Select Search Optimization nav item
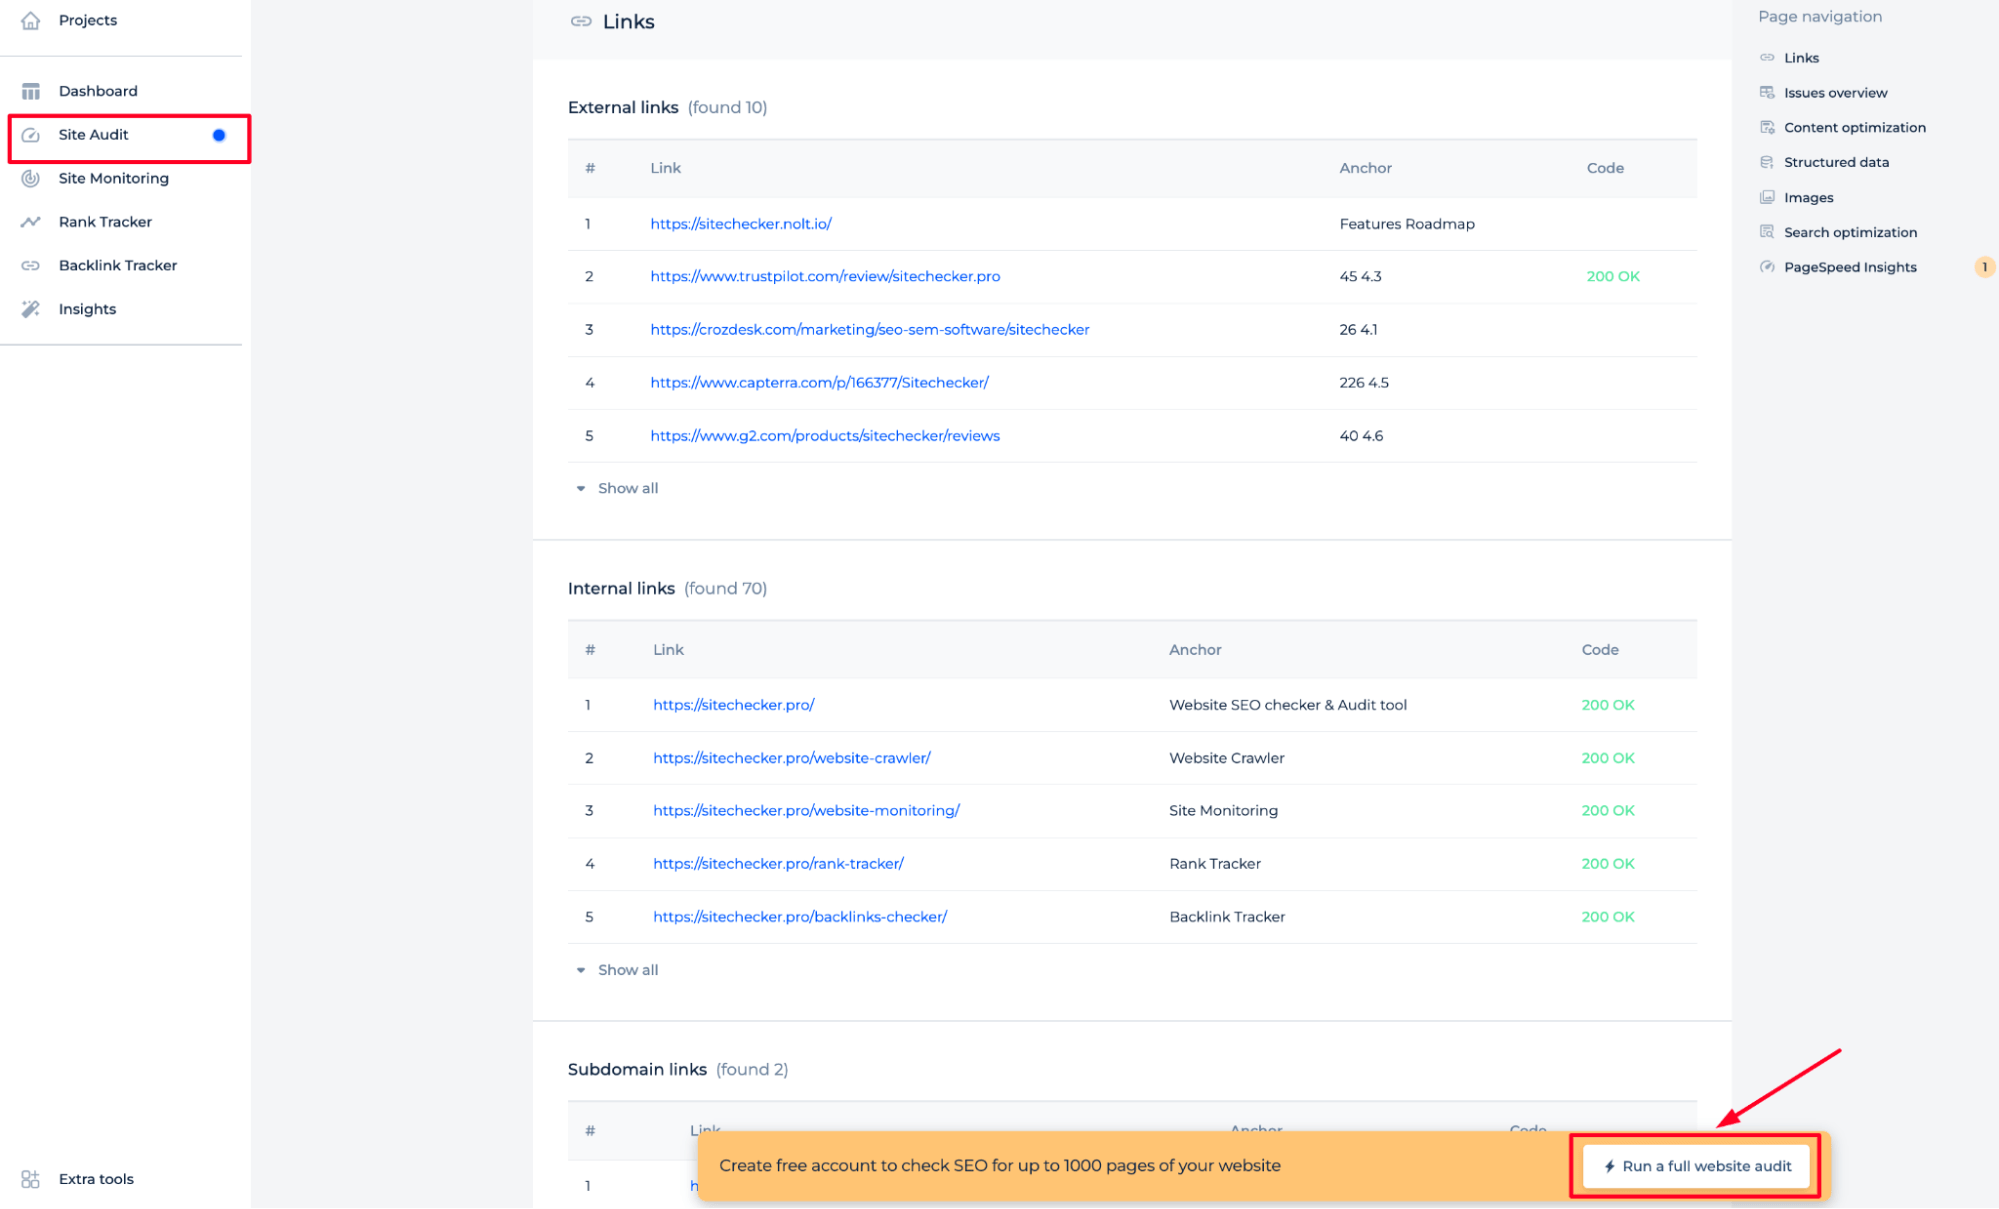Image resolution: width=1999 pixels, height=1209 pixels. [x=1851, y=231]
